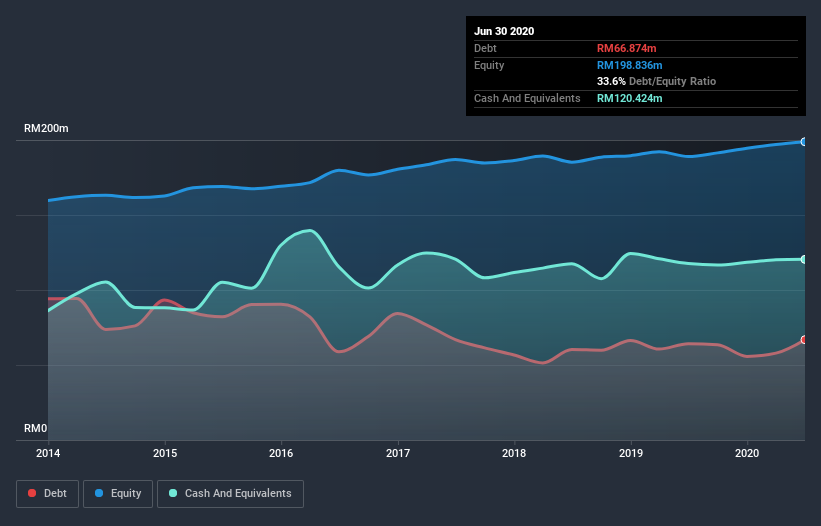Click the RM200m y-axis label
Image resolution: width=821 pixels, height=526 pixels.
click(x=46, y=129)
